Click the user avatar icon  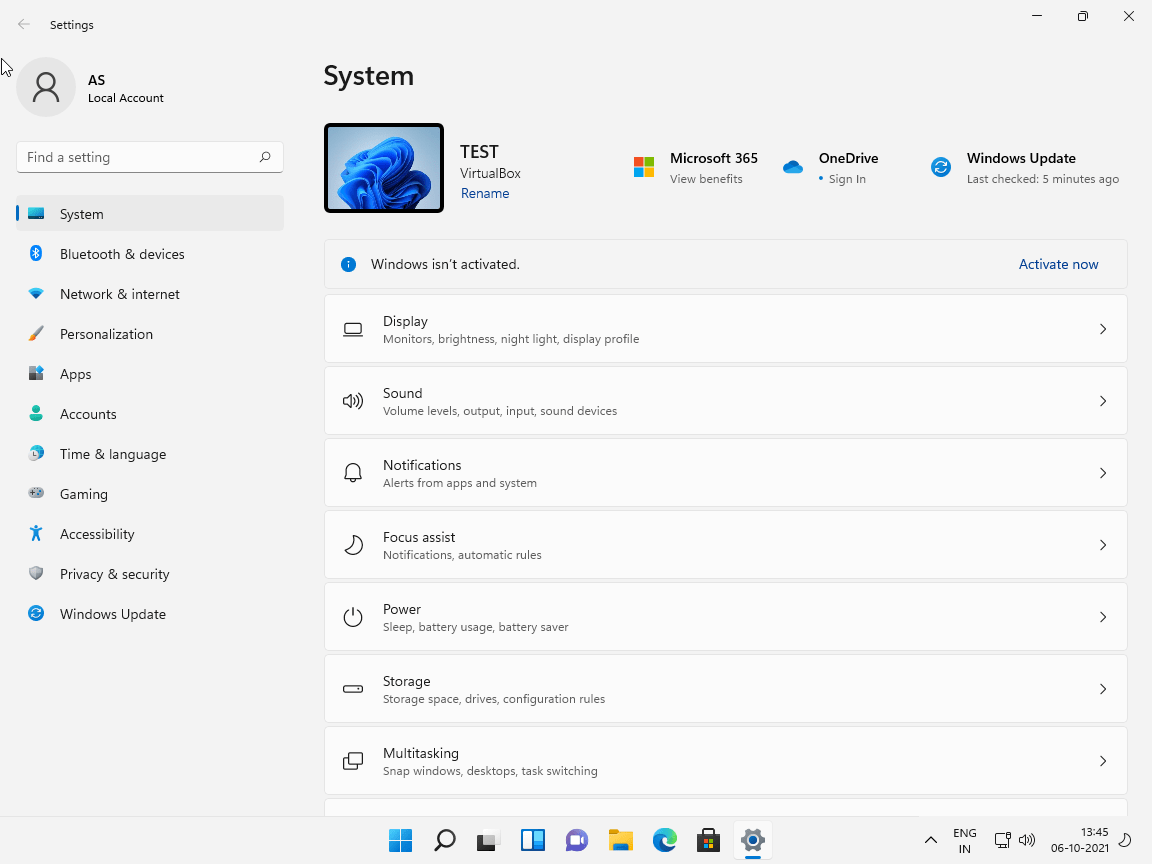[46, 87]
